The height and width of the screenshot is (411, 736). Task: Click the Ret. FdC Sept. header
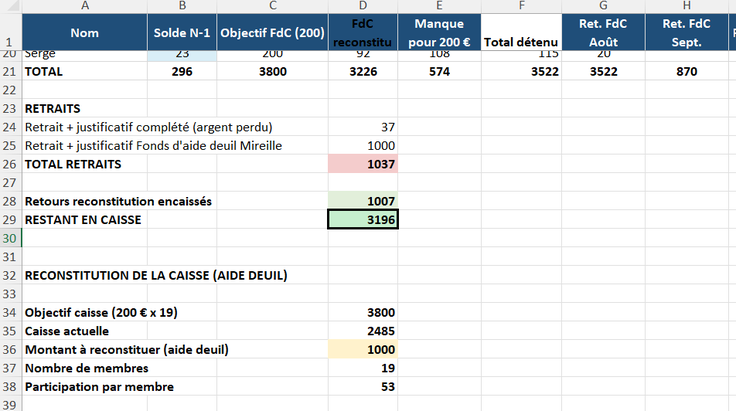[687, 32]
